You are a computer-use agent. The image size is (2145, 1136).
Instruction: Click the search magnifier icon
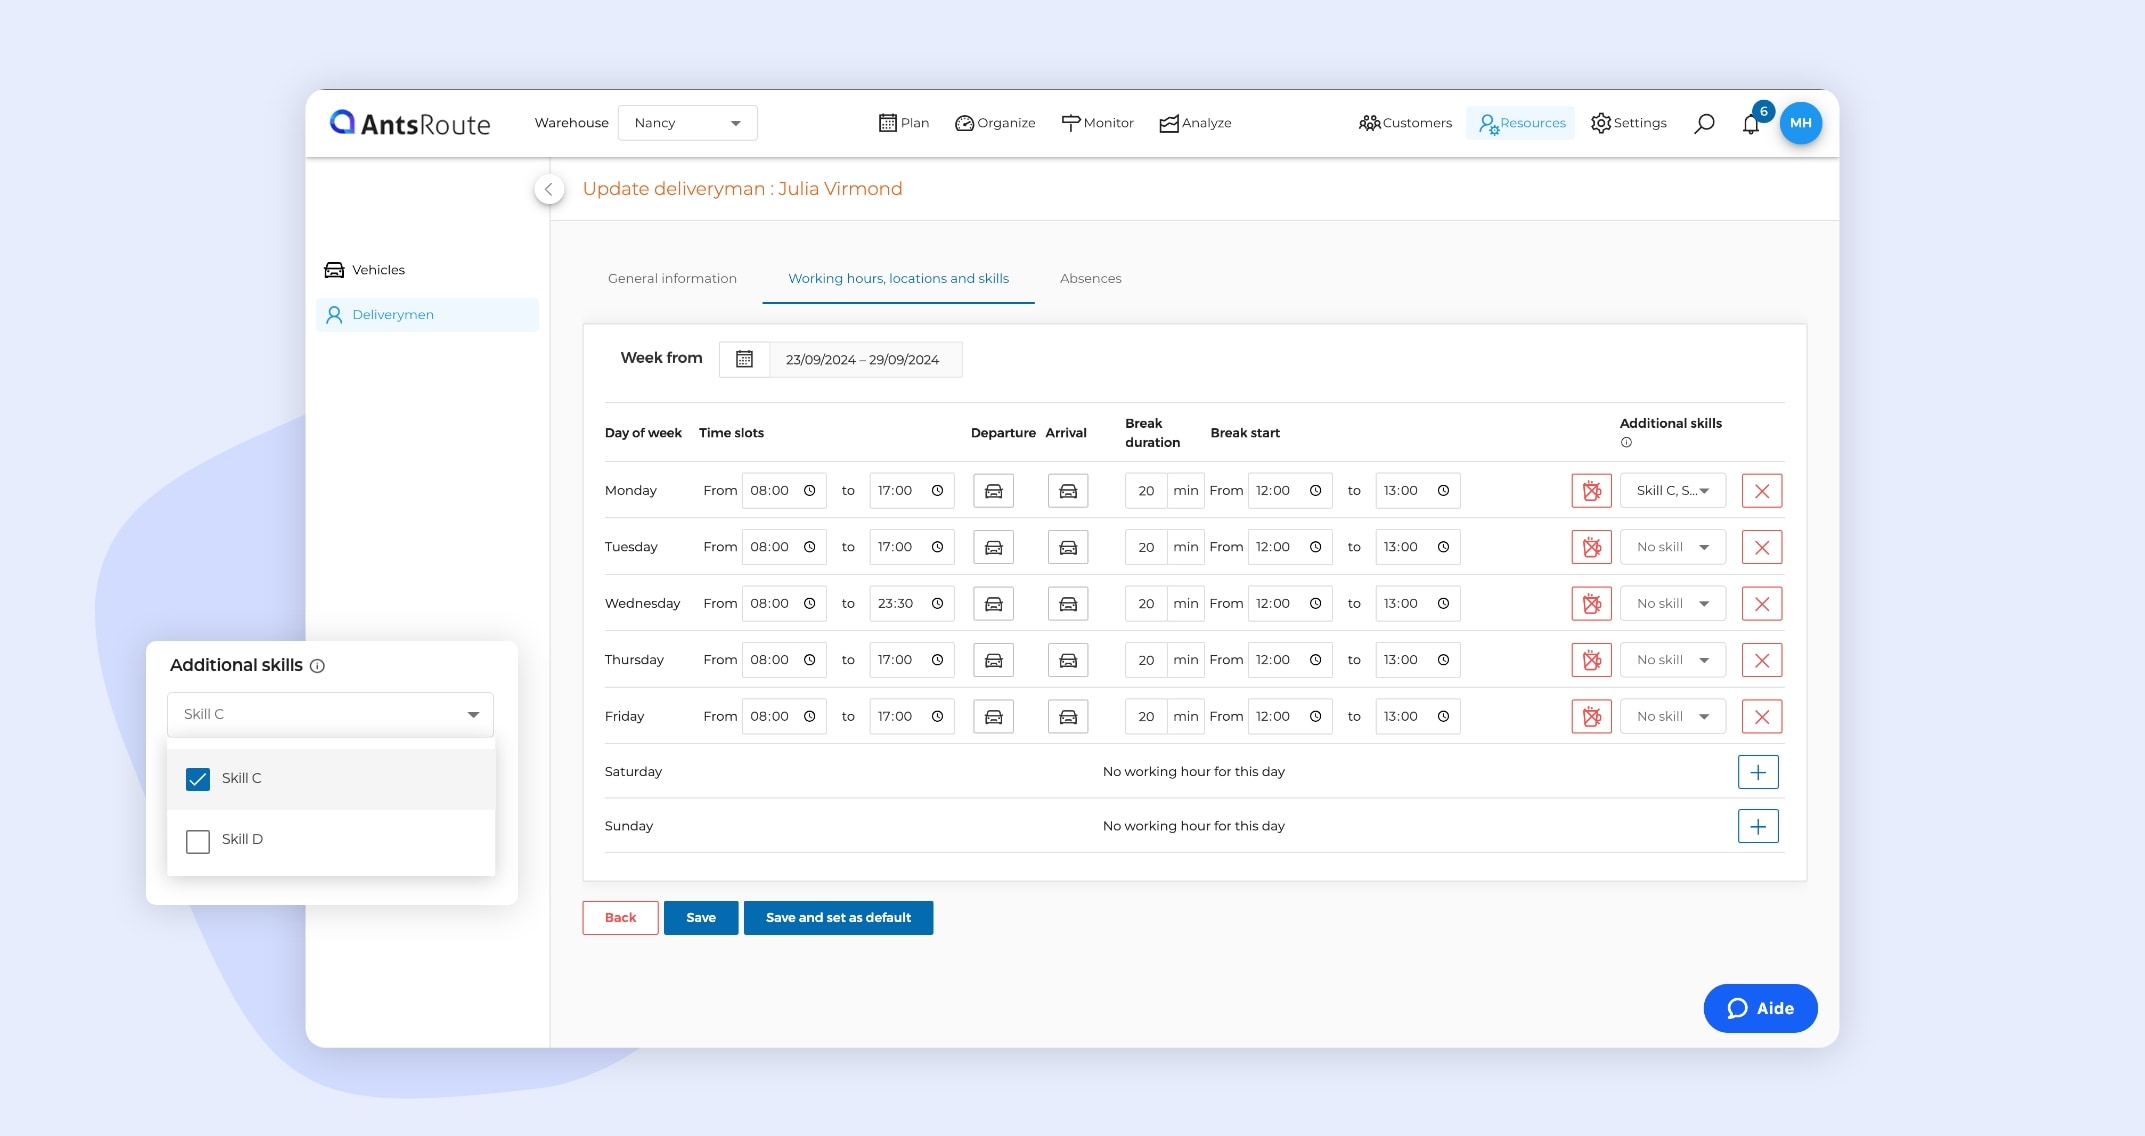coord(1704,123)
